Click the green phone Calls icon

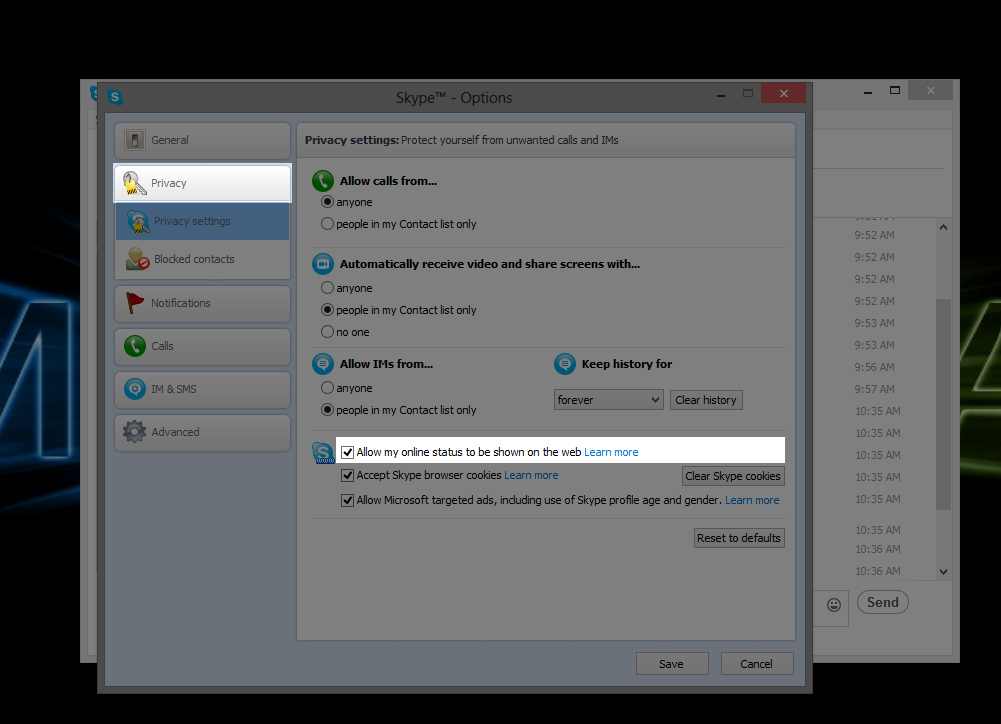click(135, 346)
